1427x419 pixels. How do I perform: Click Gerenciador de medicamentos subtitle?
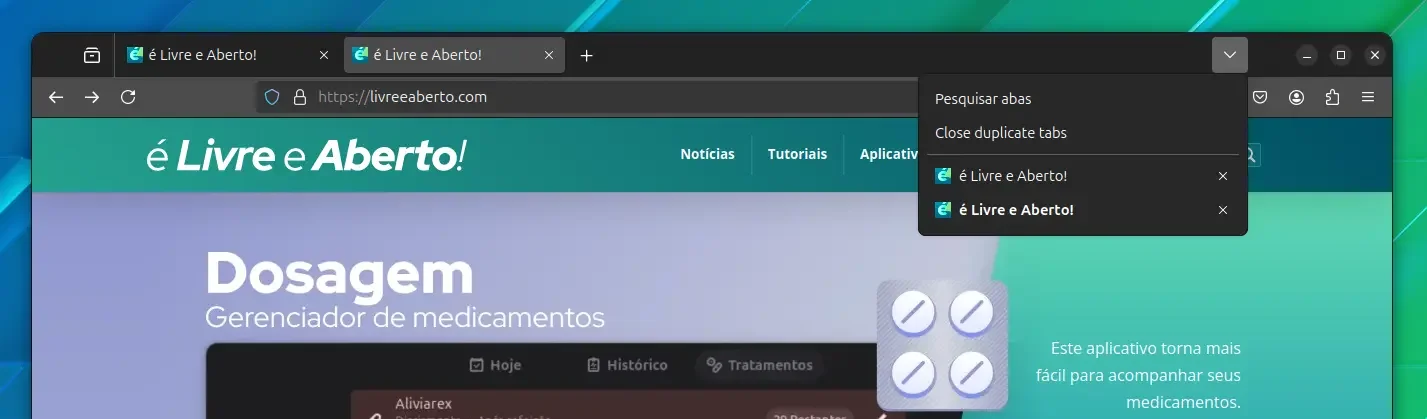[x=405, y=318]
